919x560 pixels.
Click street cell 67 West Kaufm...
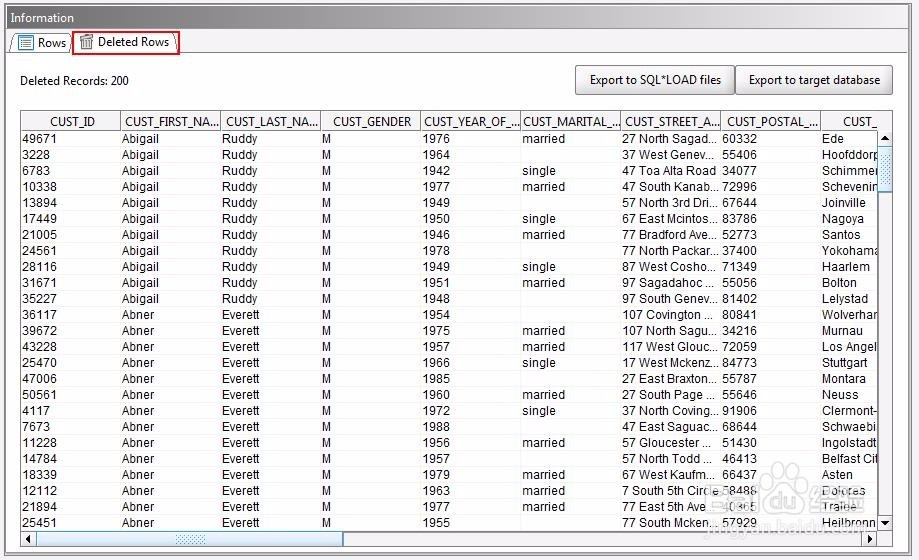coord(670,475)
